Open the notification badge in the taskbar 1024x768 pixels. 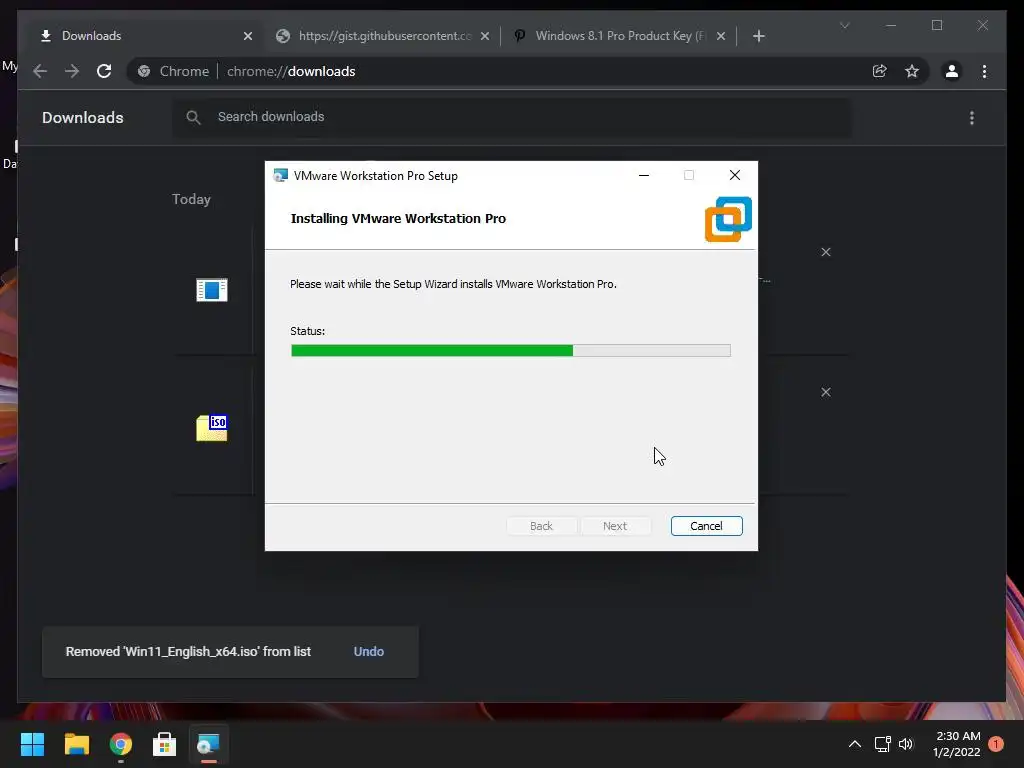[x=996, y=744]
